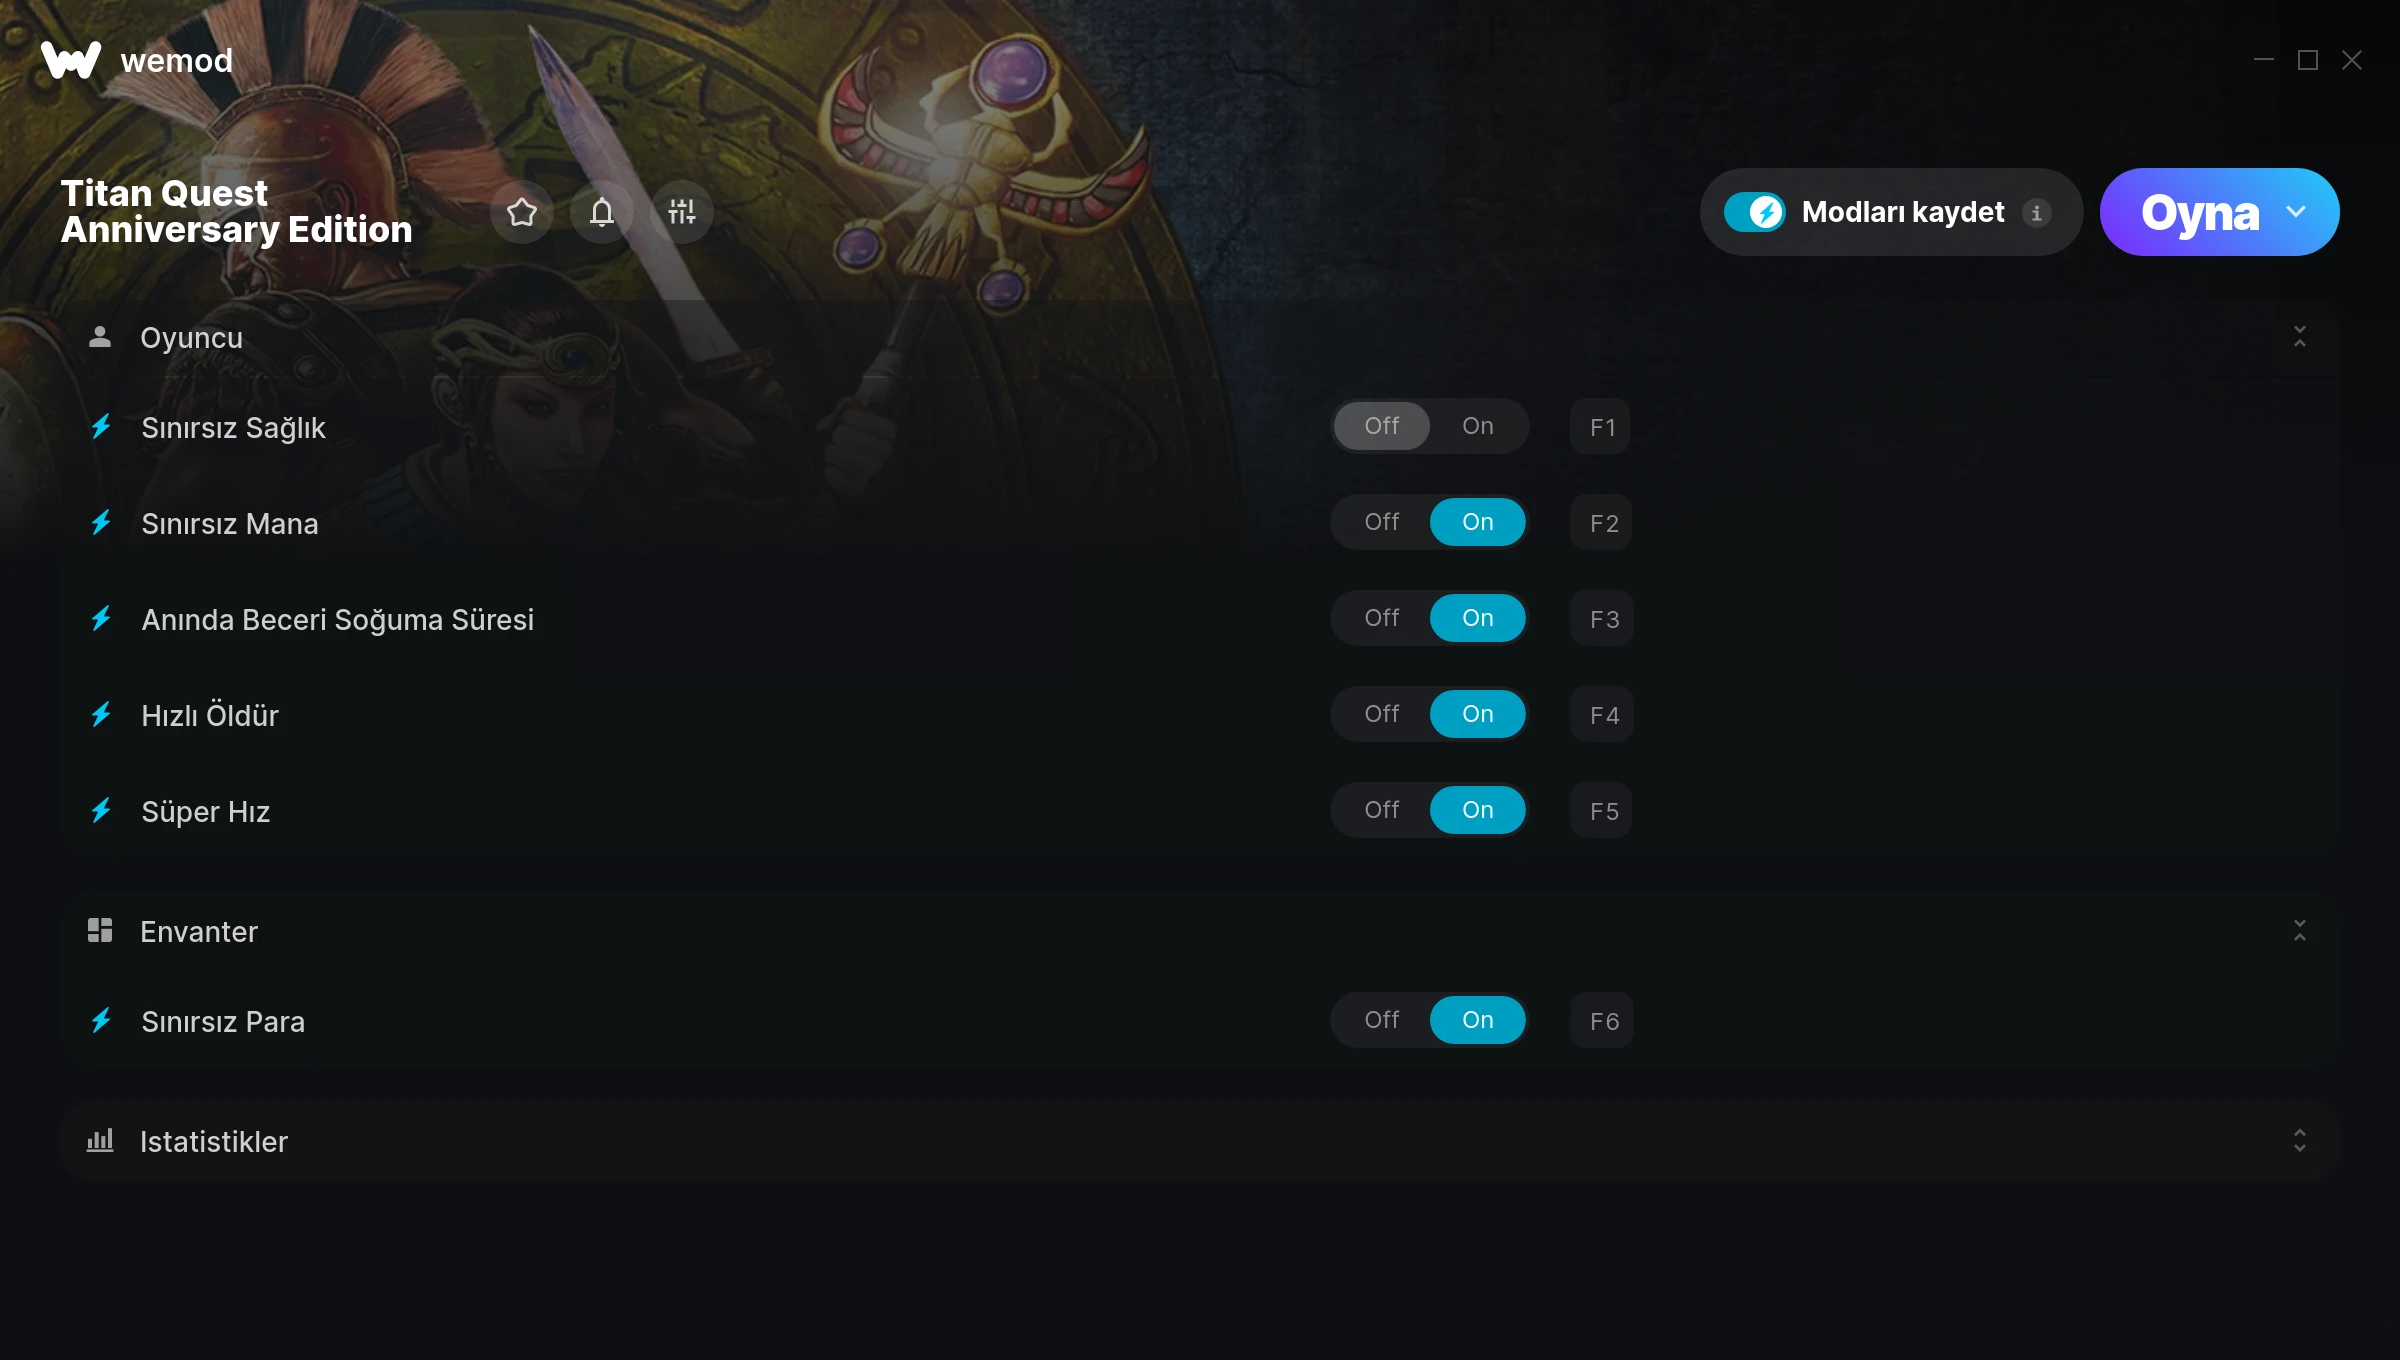Click the Envanter grid icon
This screenshot has width=2400, height=1360.
[100, 931]
